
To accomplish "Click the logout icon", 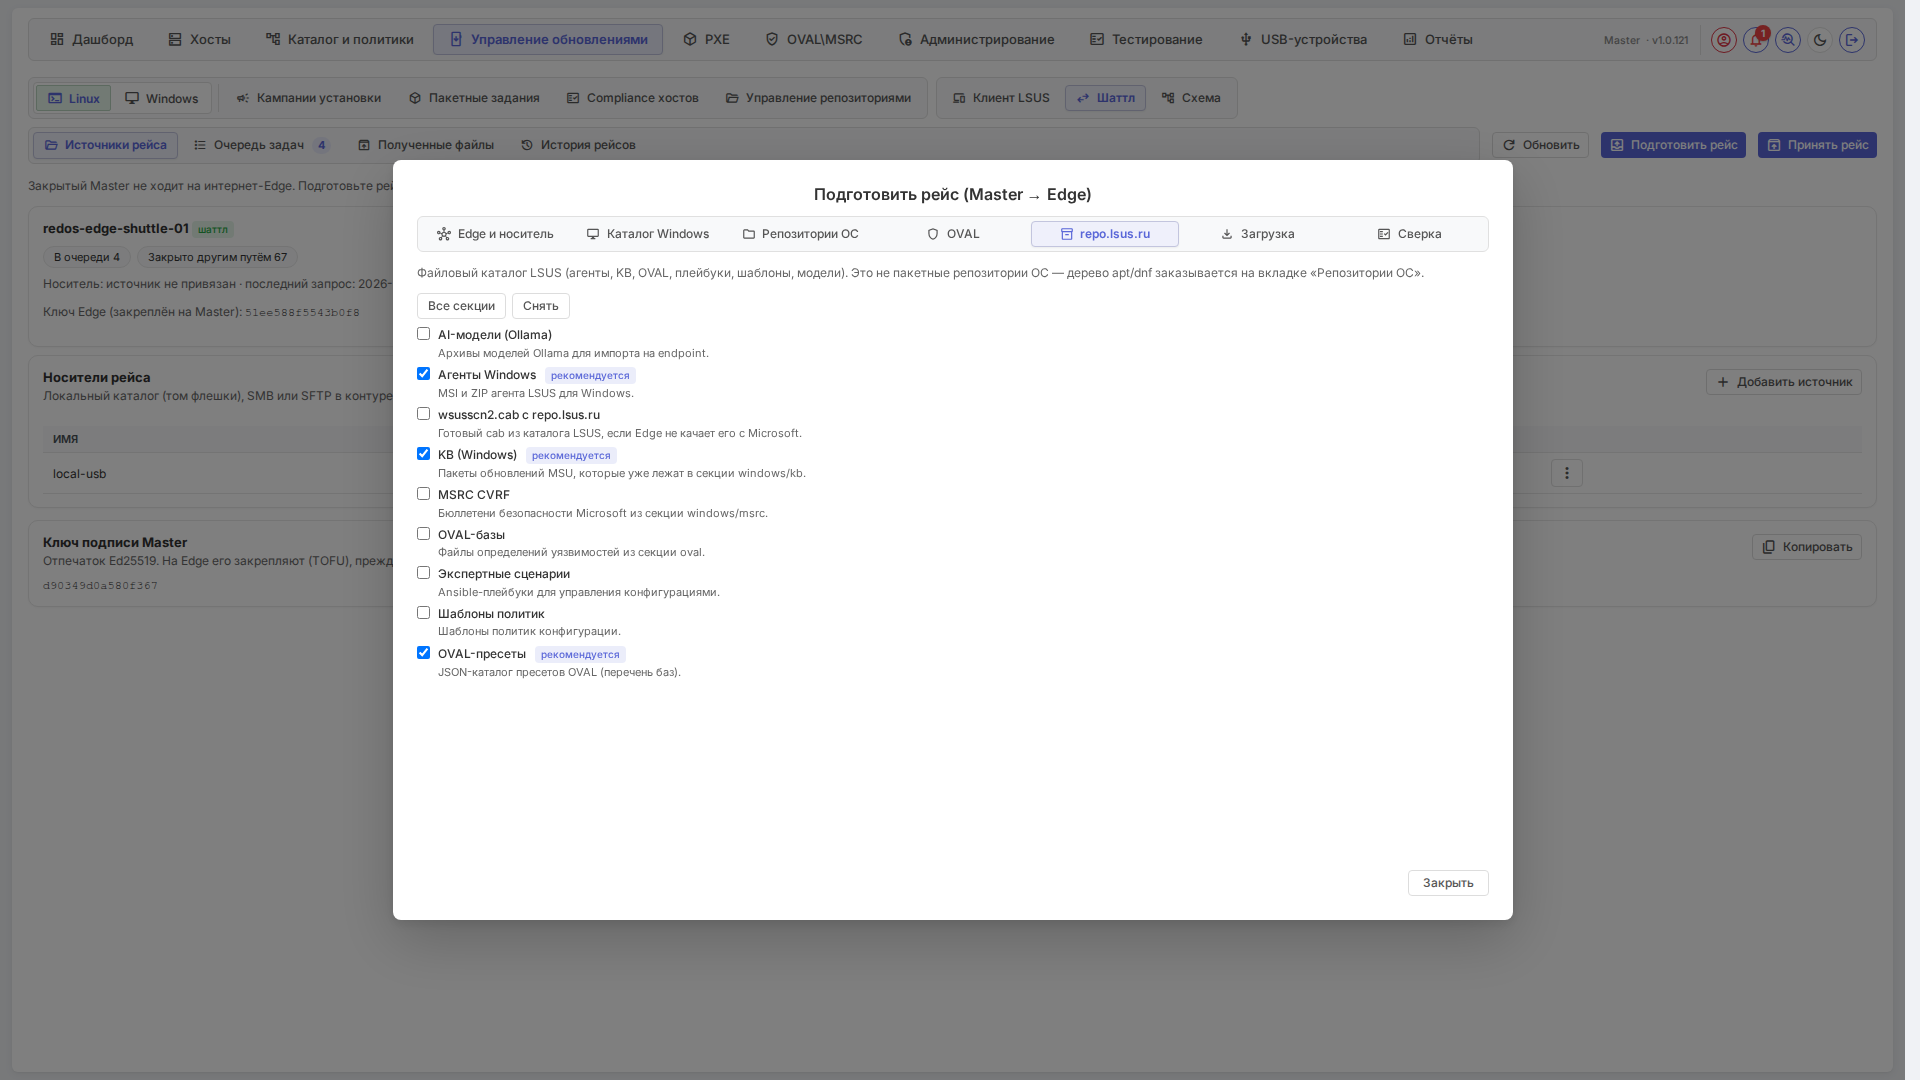I will point(1851,40).
